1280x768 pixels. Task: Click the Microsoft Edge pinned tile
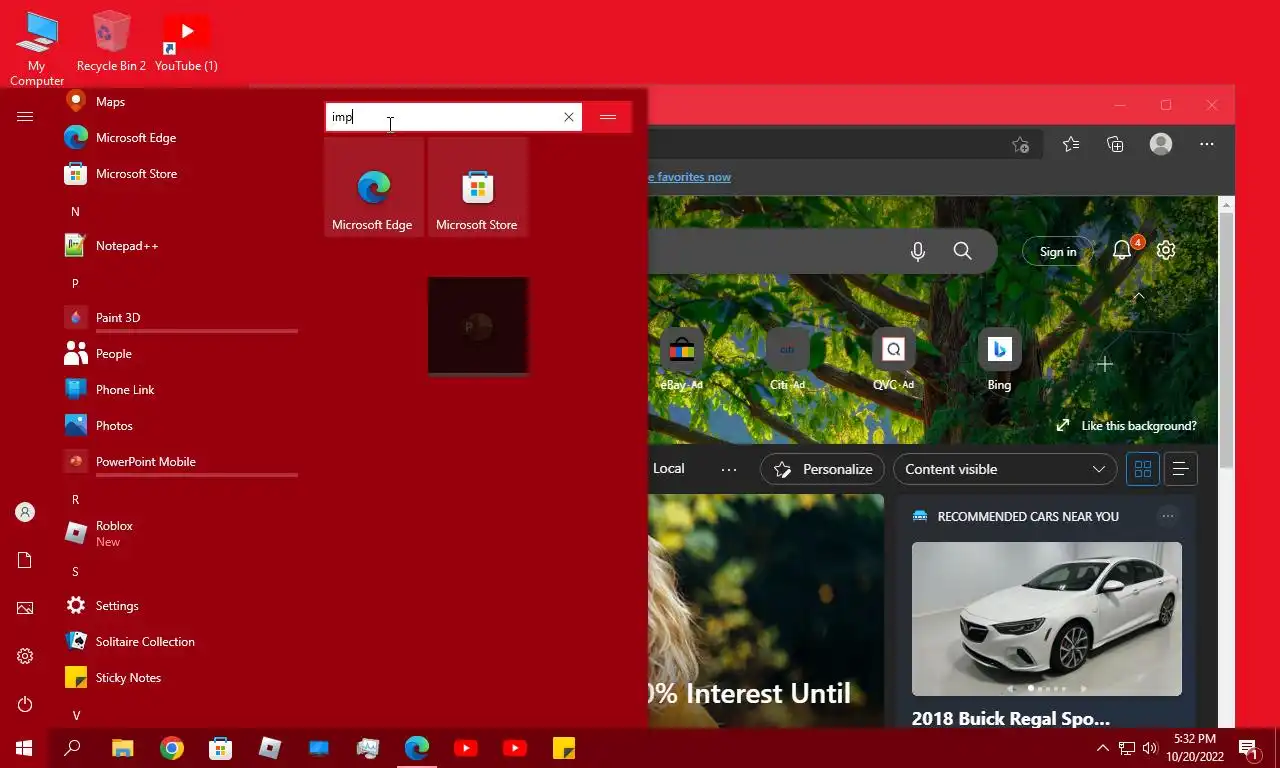point(374,187)
